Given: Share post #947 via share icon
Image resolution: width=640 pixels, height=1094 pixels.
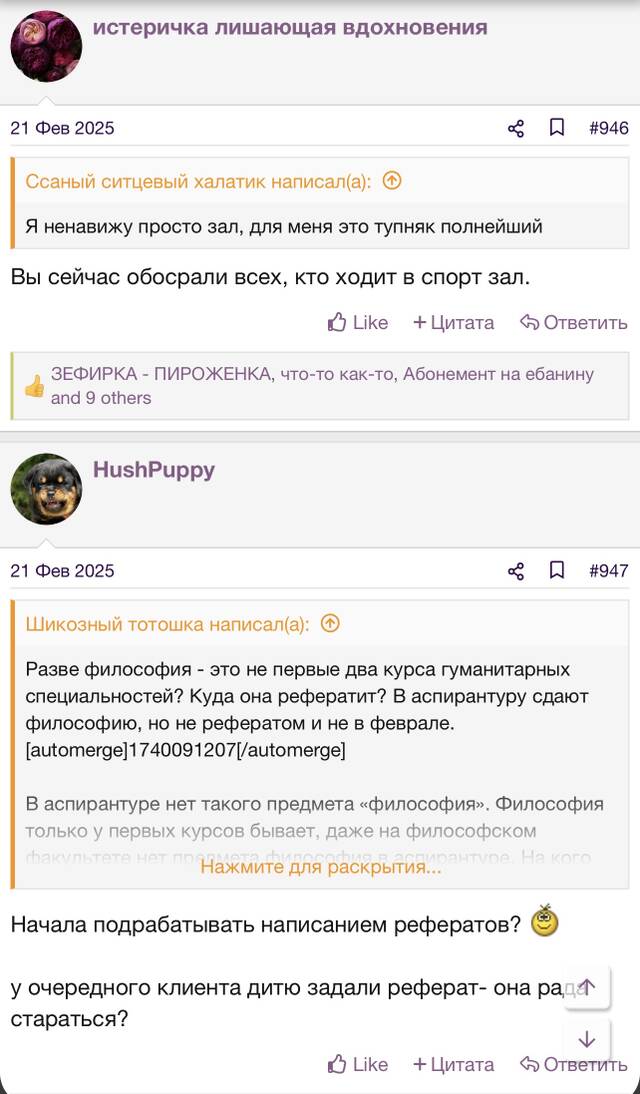Looking at the screenshot, I should click(516, 571).
